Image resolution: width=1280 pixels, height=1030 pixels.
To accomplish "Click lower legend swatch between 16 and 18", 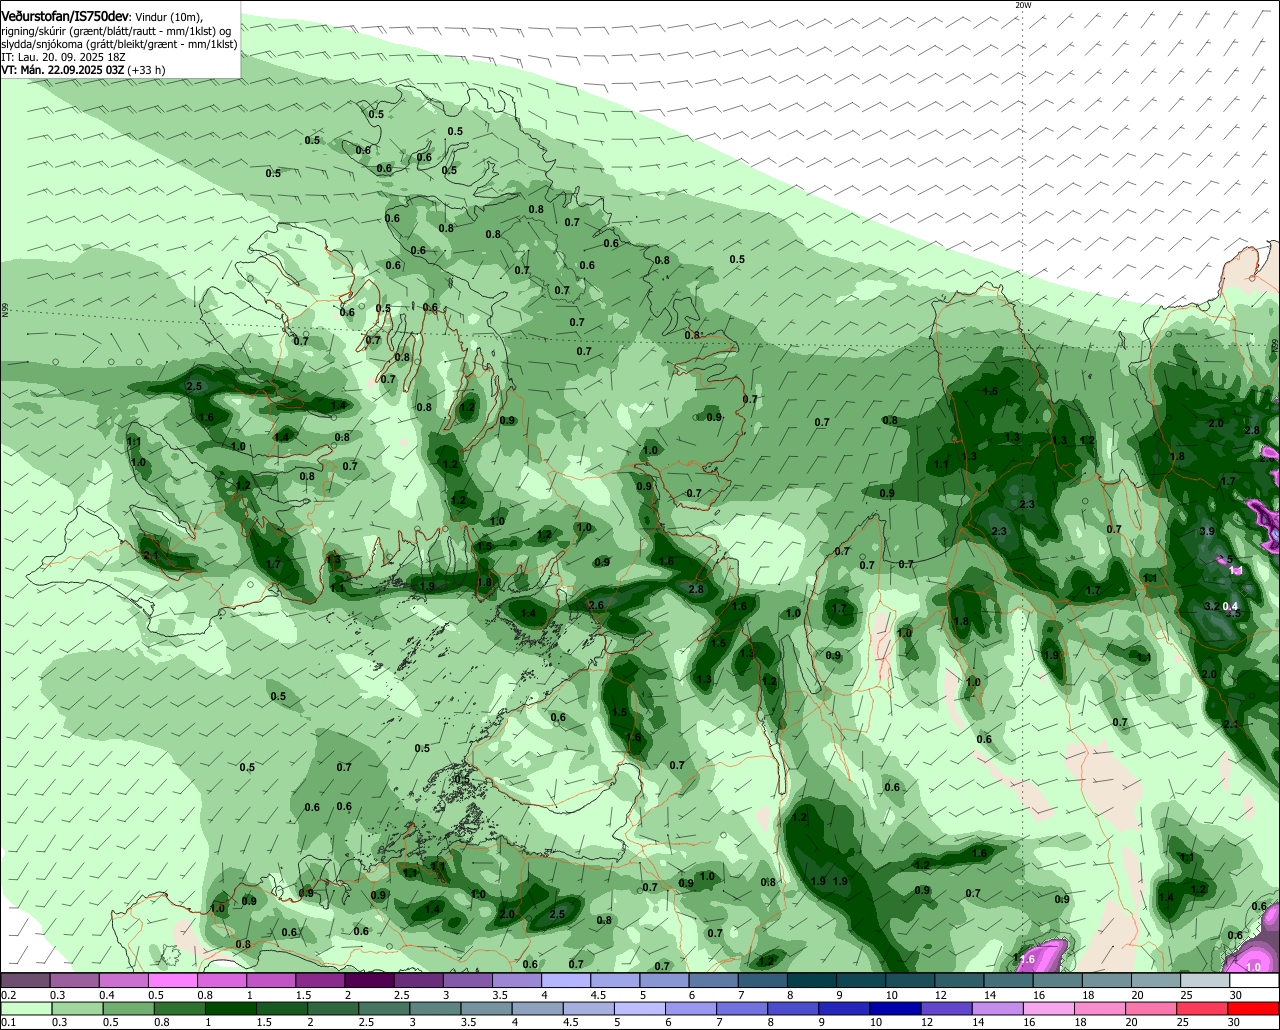I will [1050, 1008].
